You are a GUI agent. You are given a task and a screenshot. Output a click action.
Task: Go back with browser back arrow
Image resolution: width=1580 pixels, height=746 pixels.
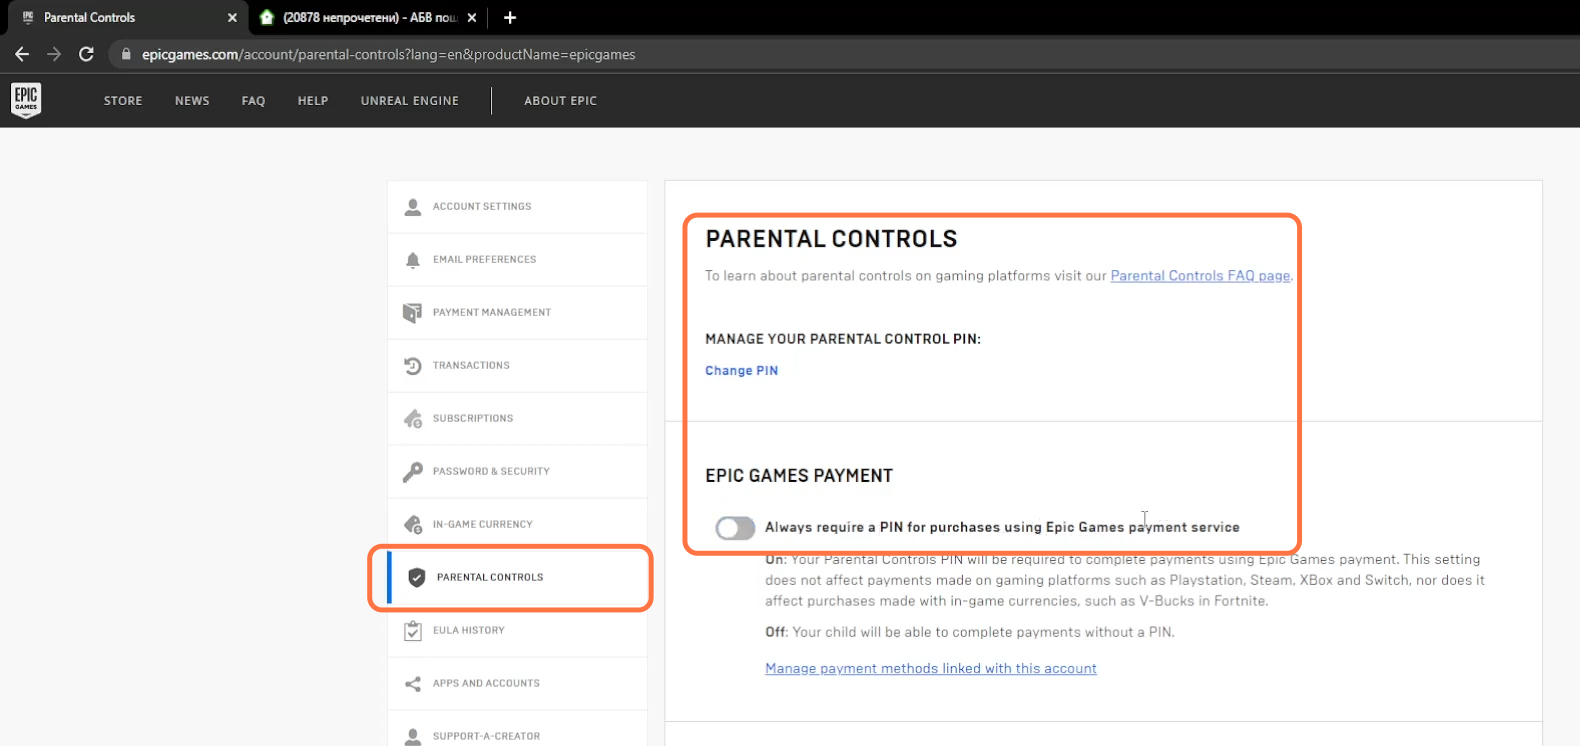click(x=22, y=54)
